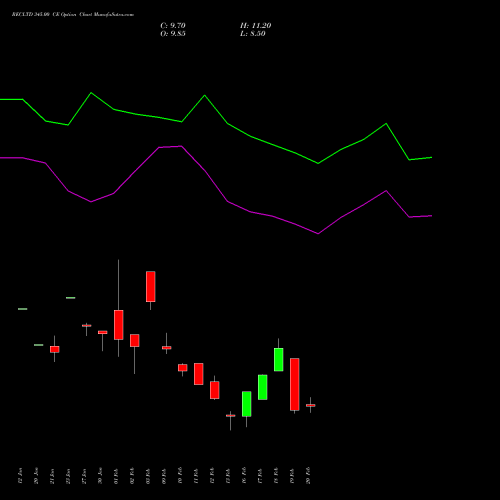
Task: Click the '12 Feb' date label
Action: click(x=212, y=476)
